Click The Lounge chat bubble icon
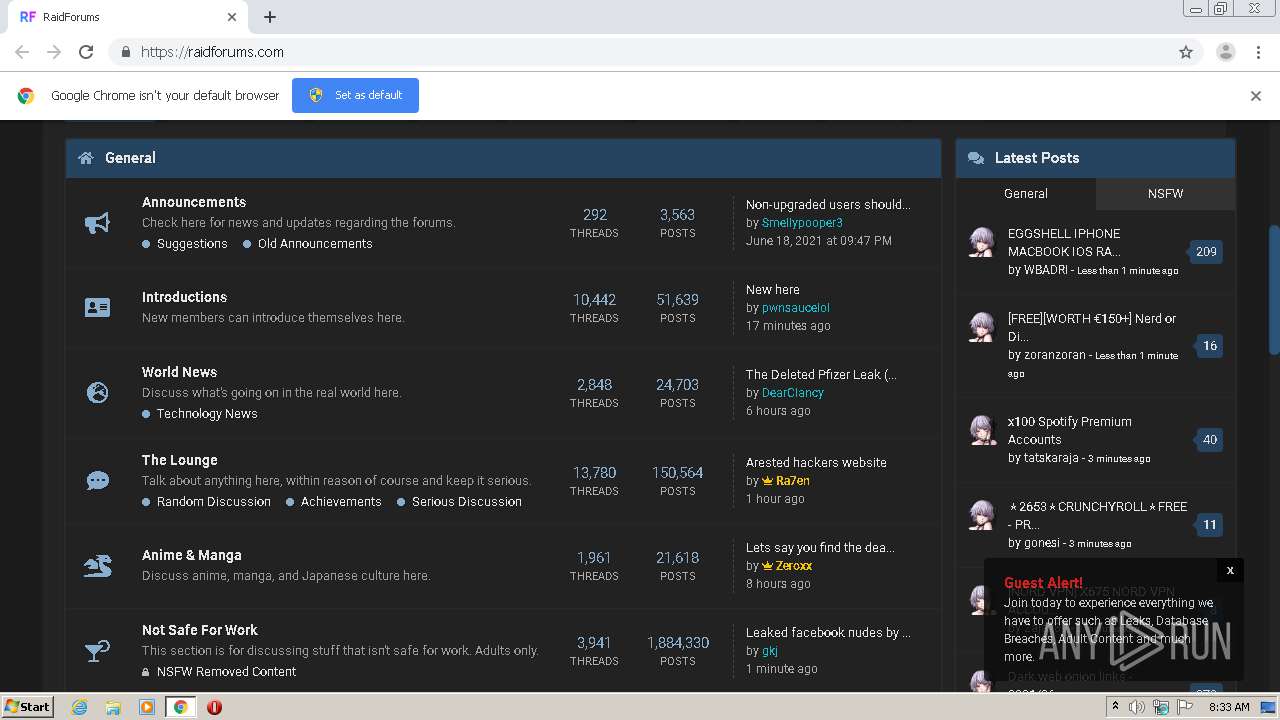This screenshot has width=1280, height=720. pos(97,481)
